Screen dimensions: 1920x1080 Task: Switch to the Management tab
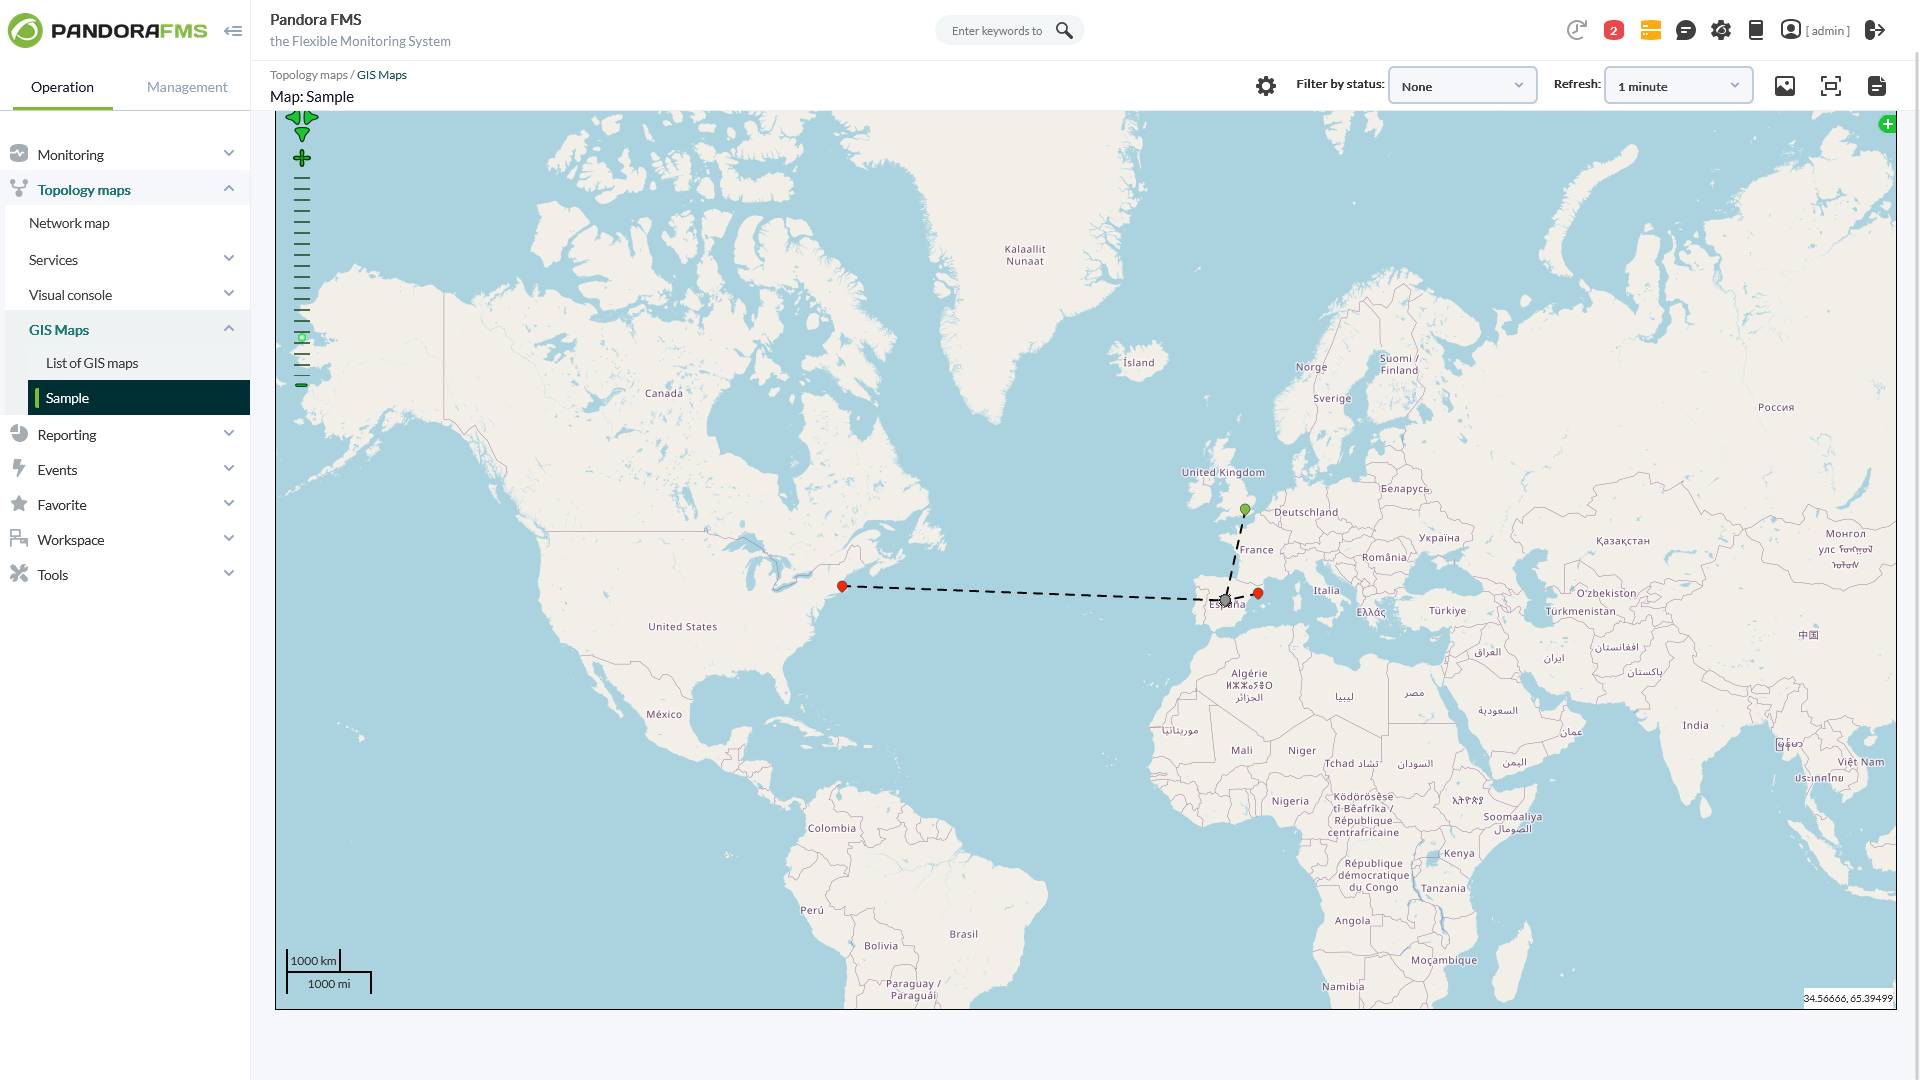tap(187, 87)
